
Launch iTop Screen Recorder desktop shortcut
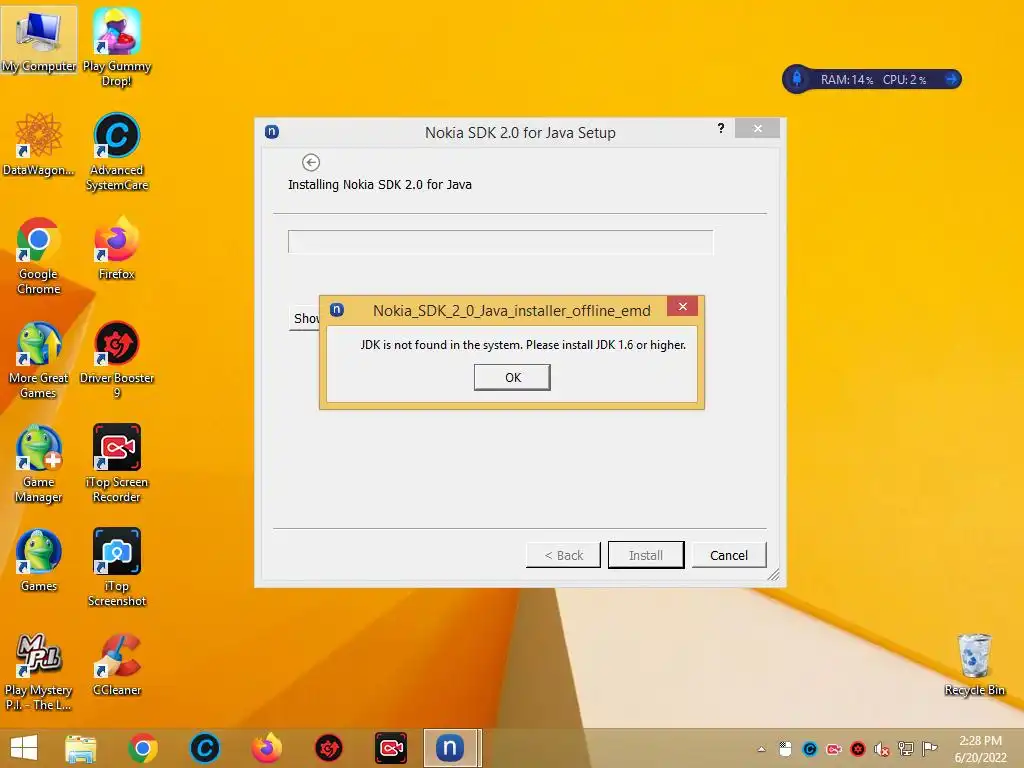pyautogui.click(x=117, y=464)
